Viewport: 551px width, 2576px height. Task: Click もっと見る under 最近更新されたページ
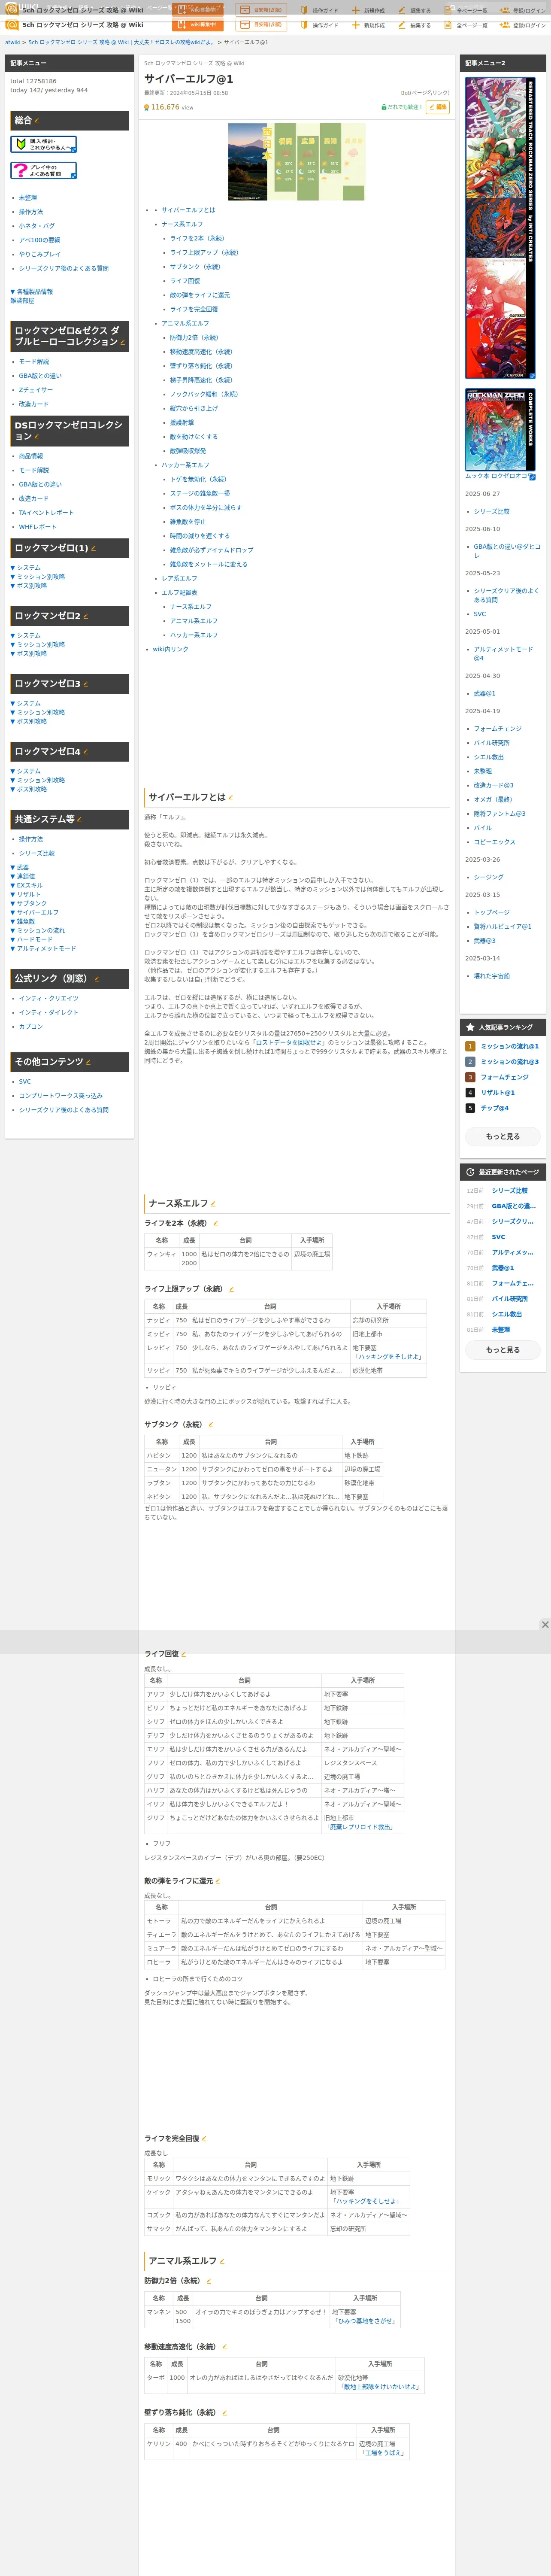(x=503, y=1350)
